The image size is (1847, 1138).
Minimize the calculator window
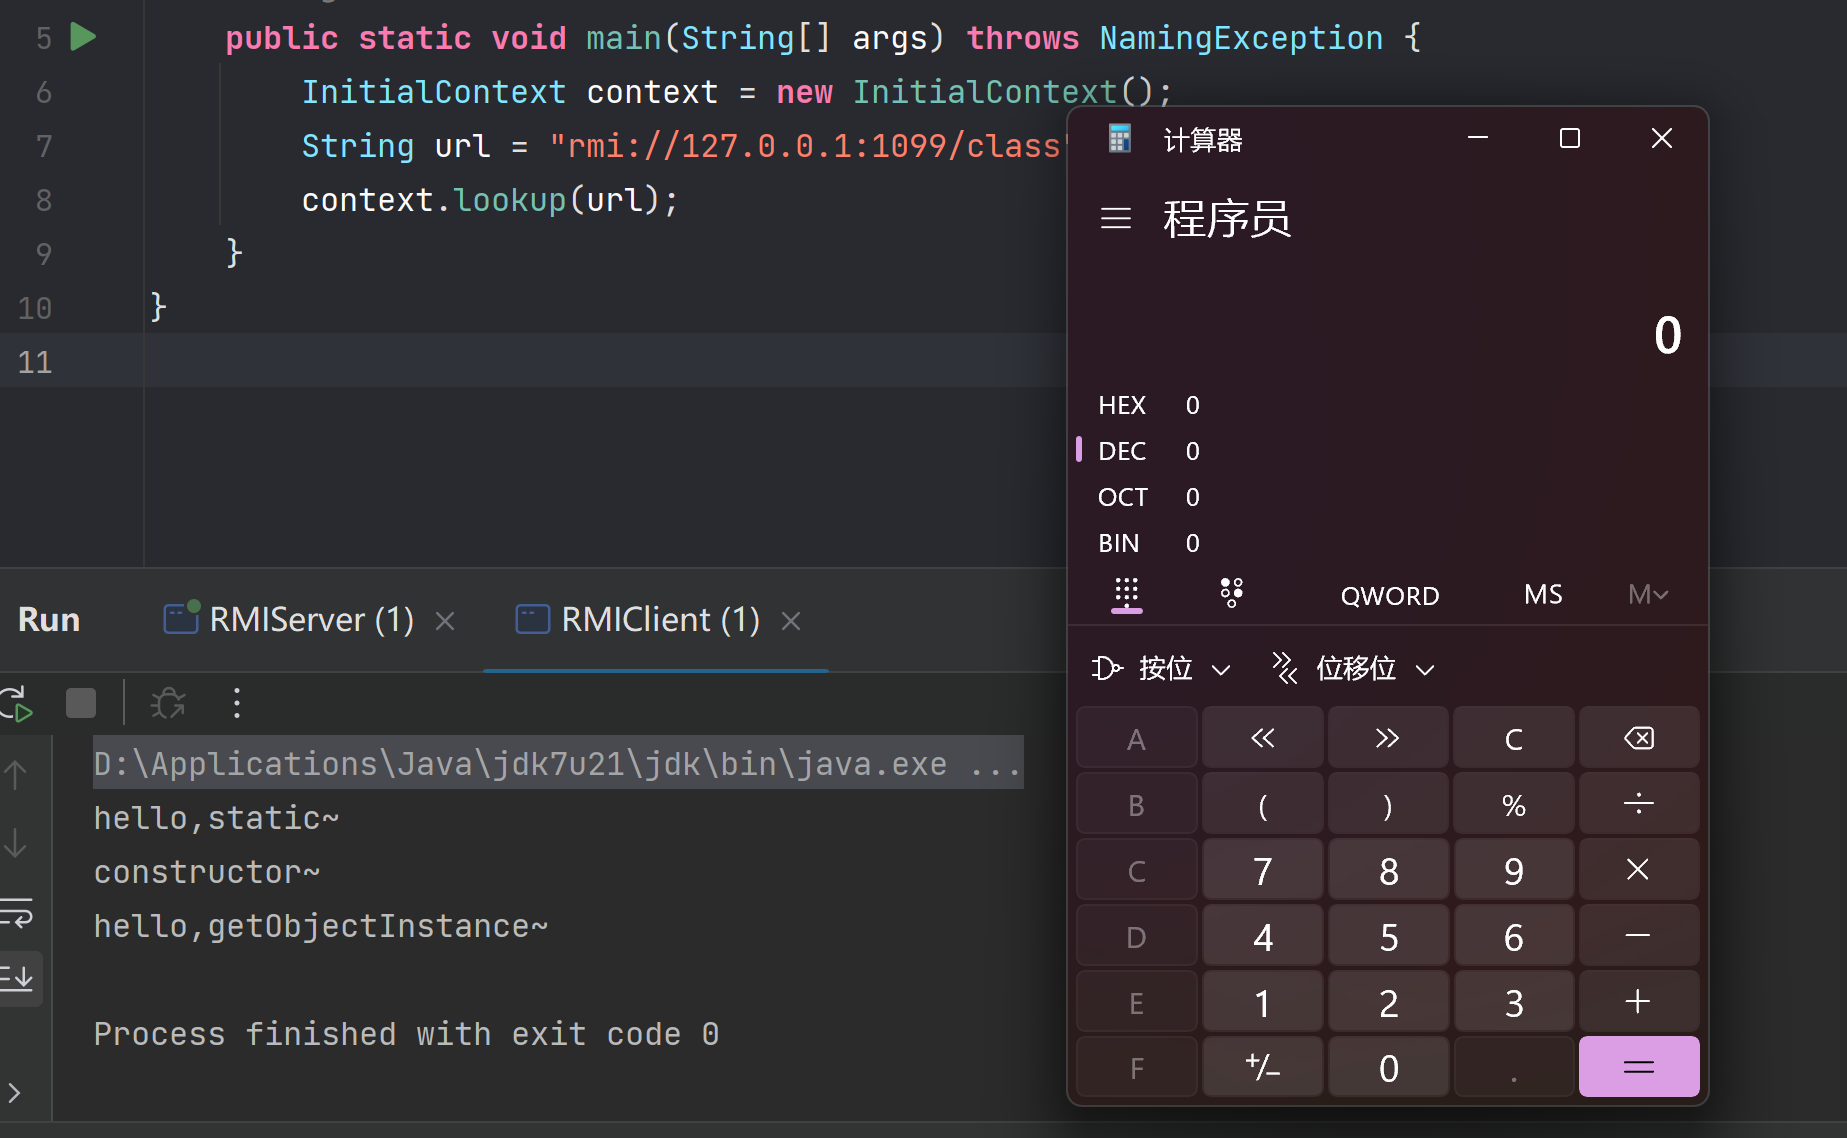[1478, 138]
